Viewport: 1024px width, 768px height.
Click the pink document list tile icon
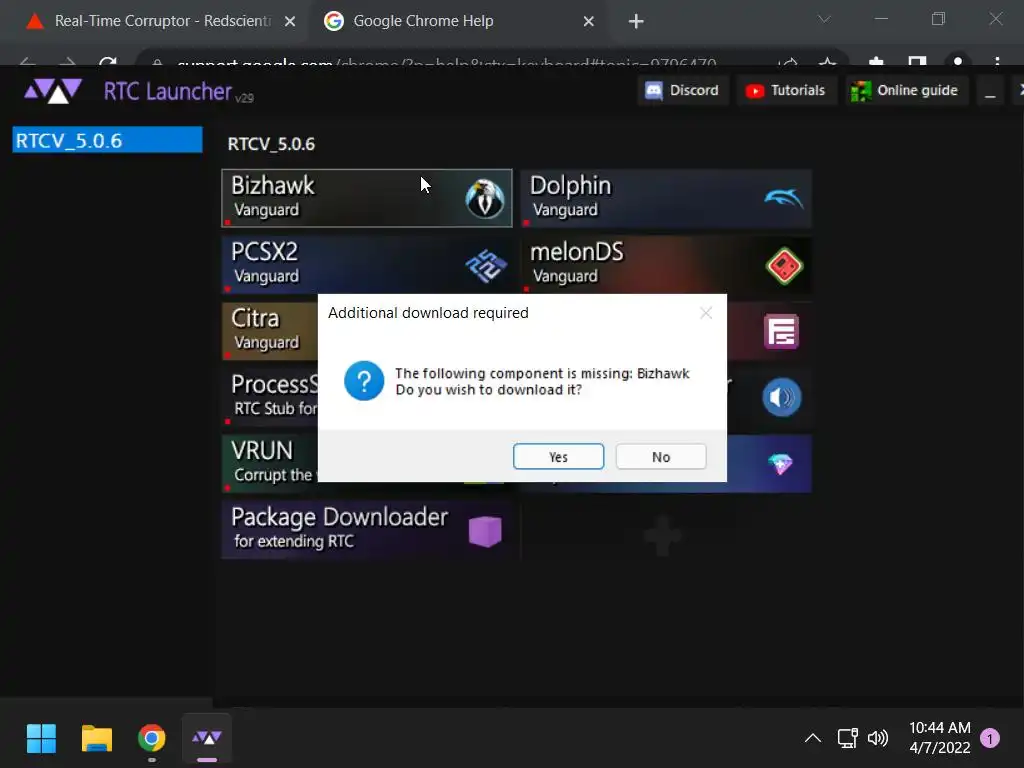[x=782, y=332]
